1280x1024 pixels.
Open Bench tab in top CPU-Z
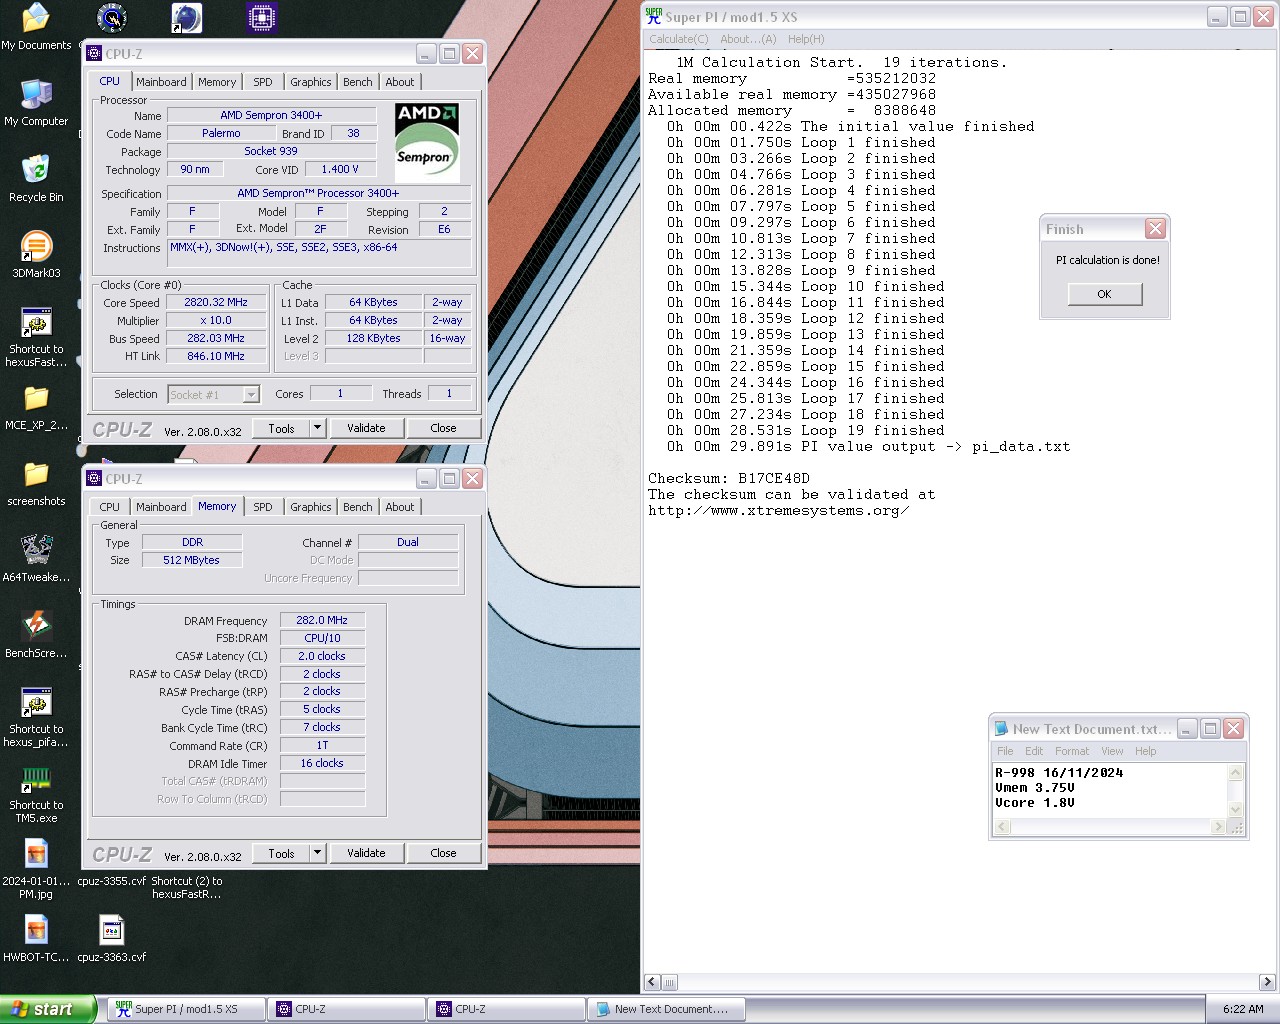click(x=358, y=82)
